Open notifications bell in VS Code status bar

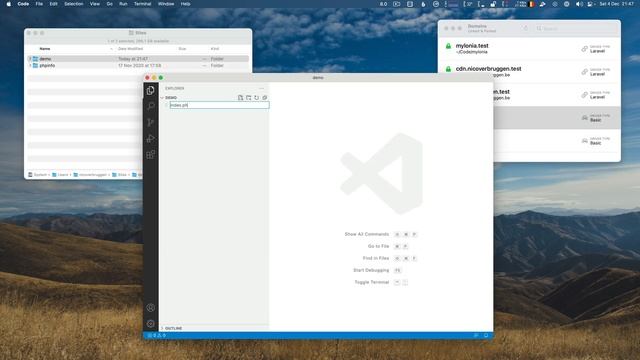486,336
